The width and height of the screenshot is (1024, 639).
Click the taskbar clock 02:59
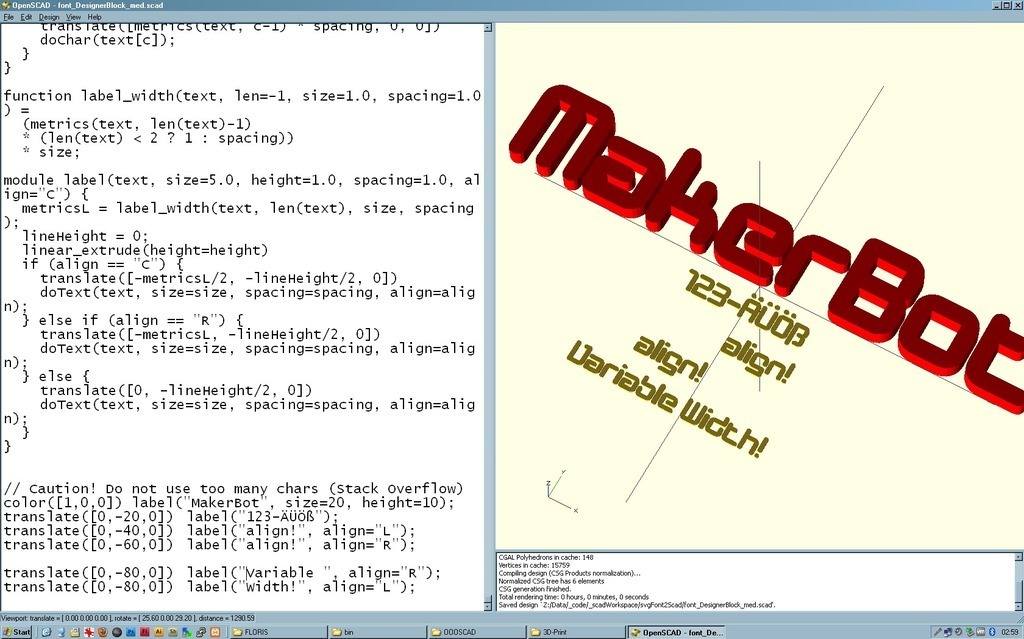coord(1010,632)
